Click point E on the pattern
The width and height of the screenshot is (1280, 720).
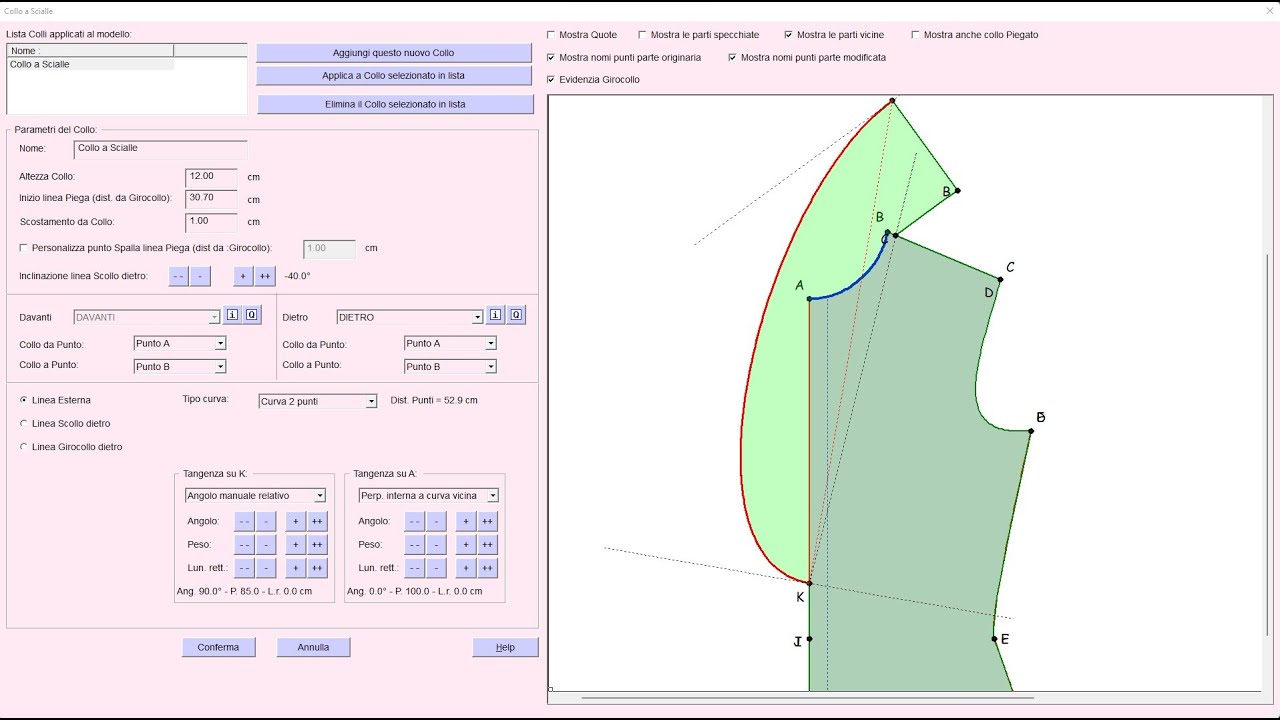click(994, 639)
